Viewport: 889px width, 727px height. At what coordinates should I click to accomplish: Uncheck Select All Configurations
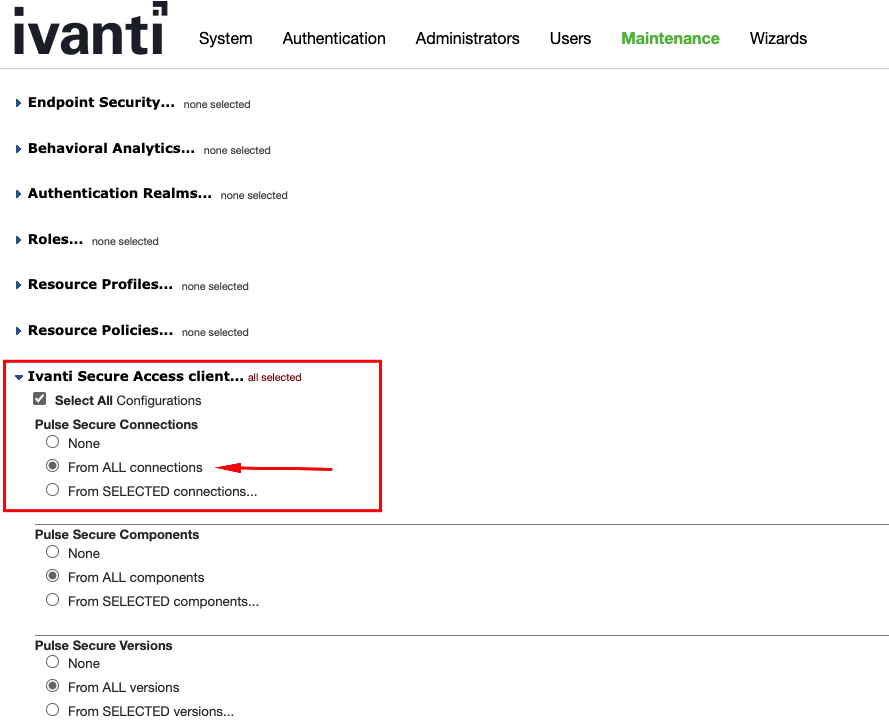point(38,398)
